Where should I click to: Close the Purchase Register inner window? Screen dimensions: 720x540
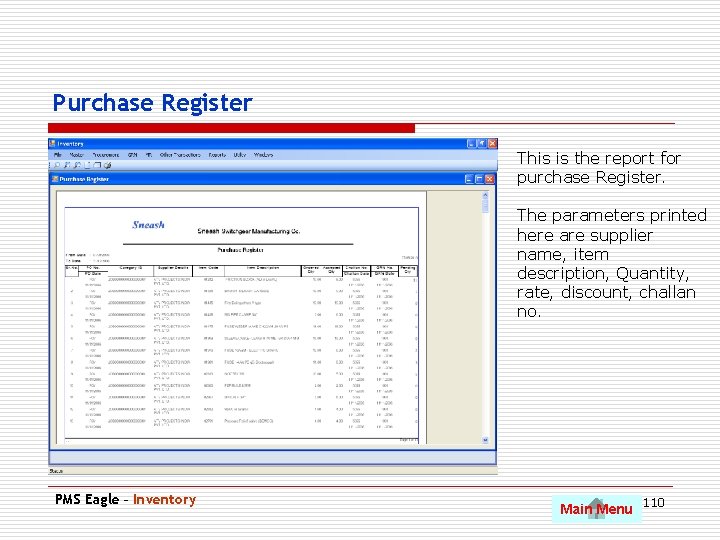point(489,179)
